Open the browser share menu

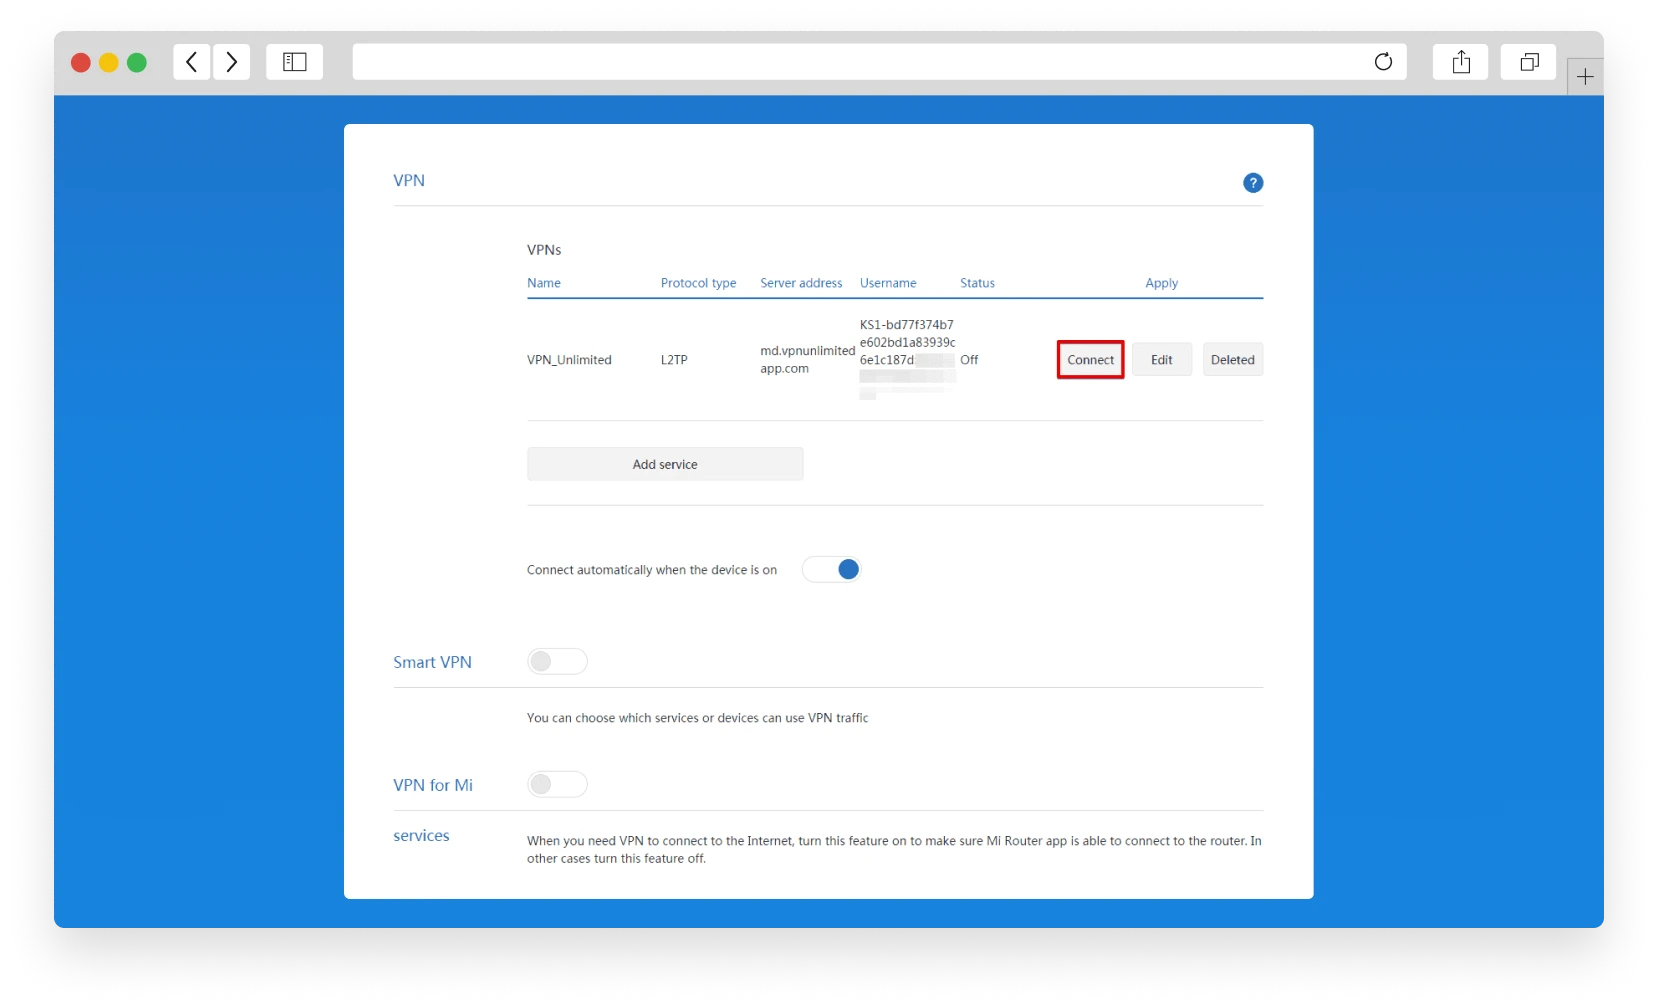pyautogui.click(x=1461, y=62)
